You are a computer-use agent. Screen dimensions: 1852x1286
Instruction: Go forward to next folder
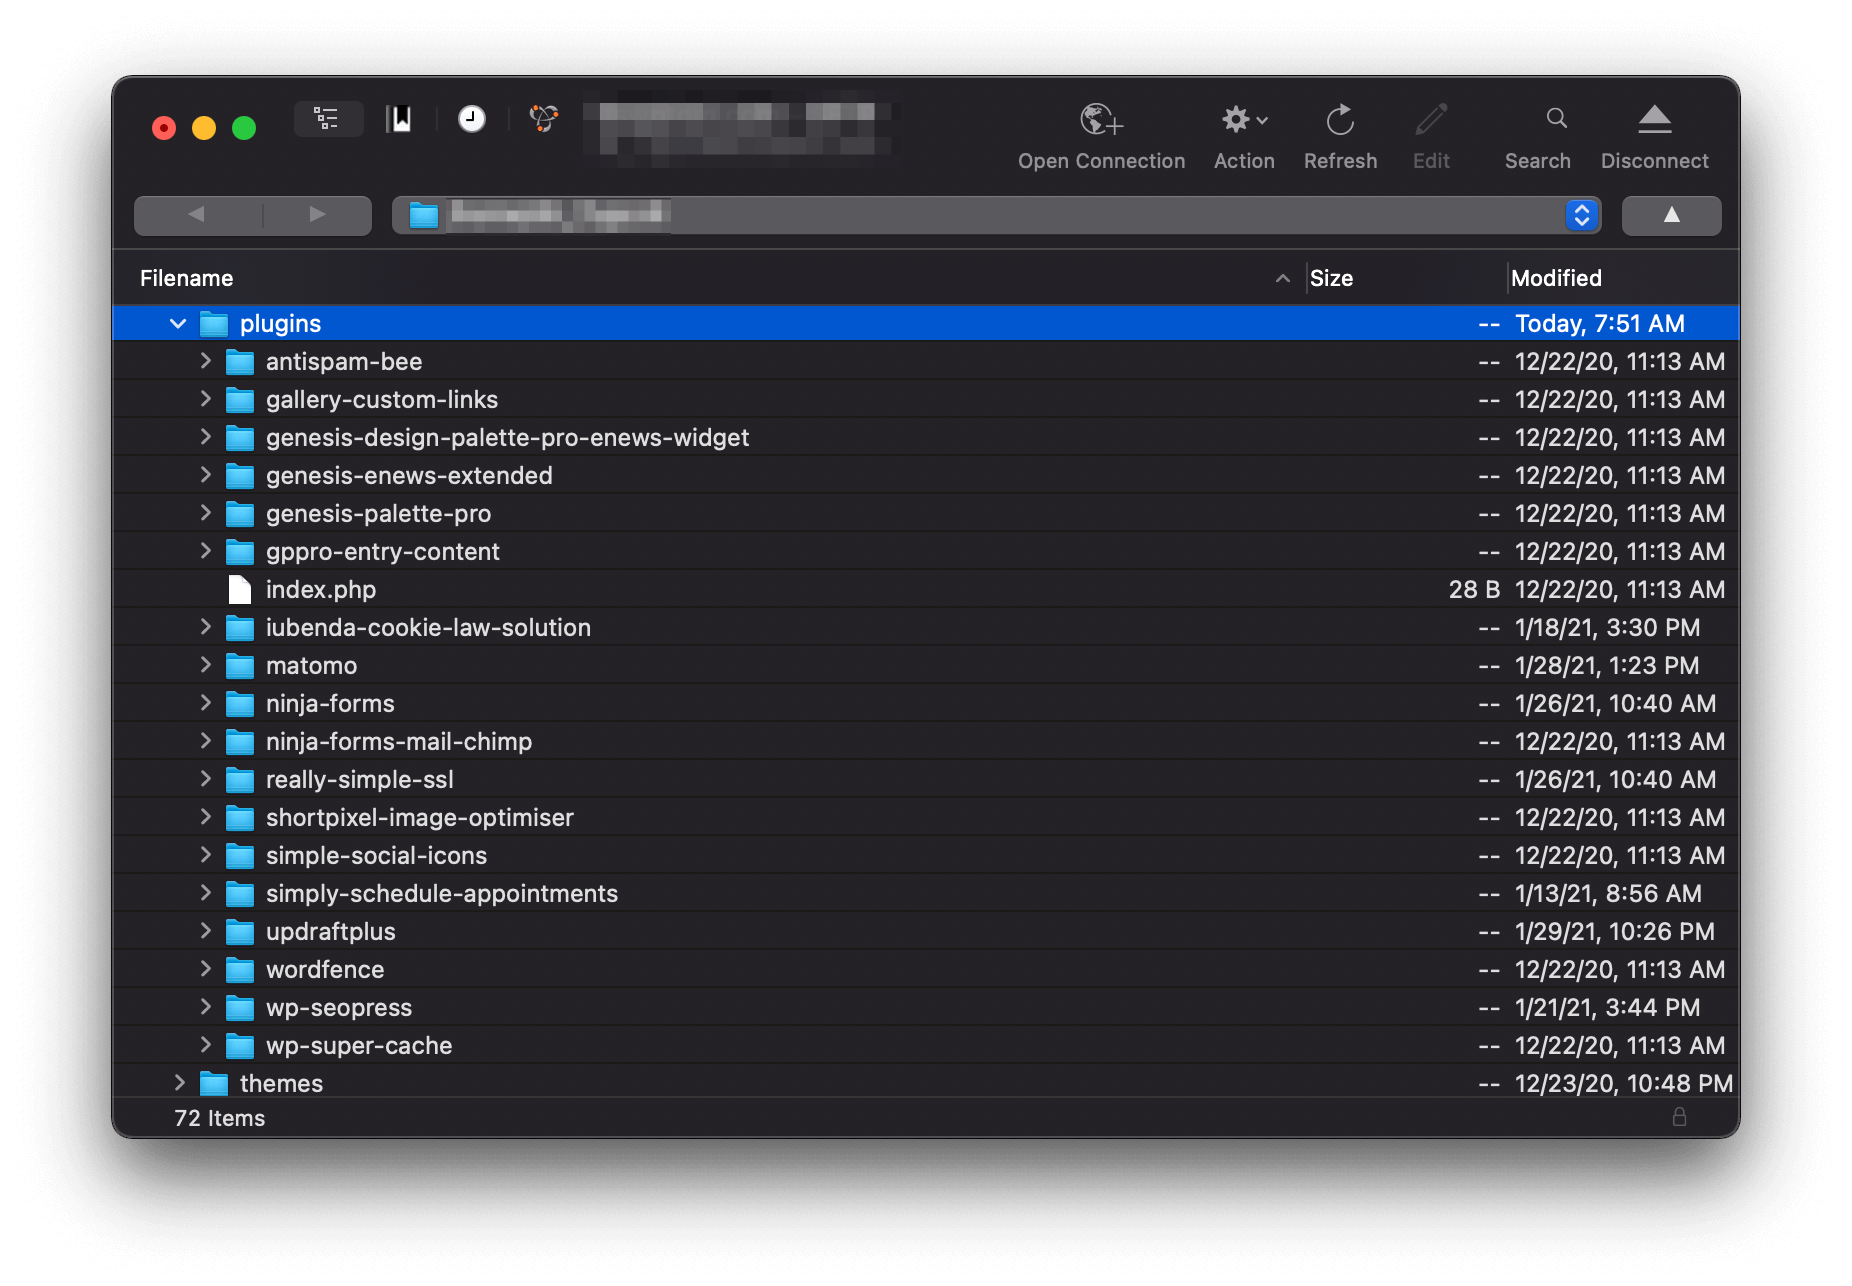317,215
